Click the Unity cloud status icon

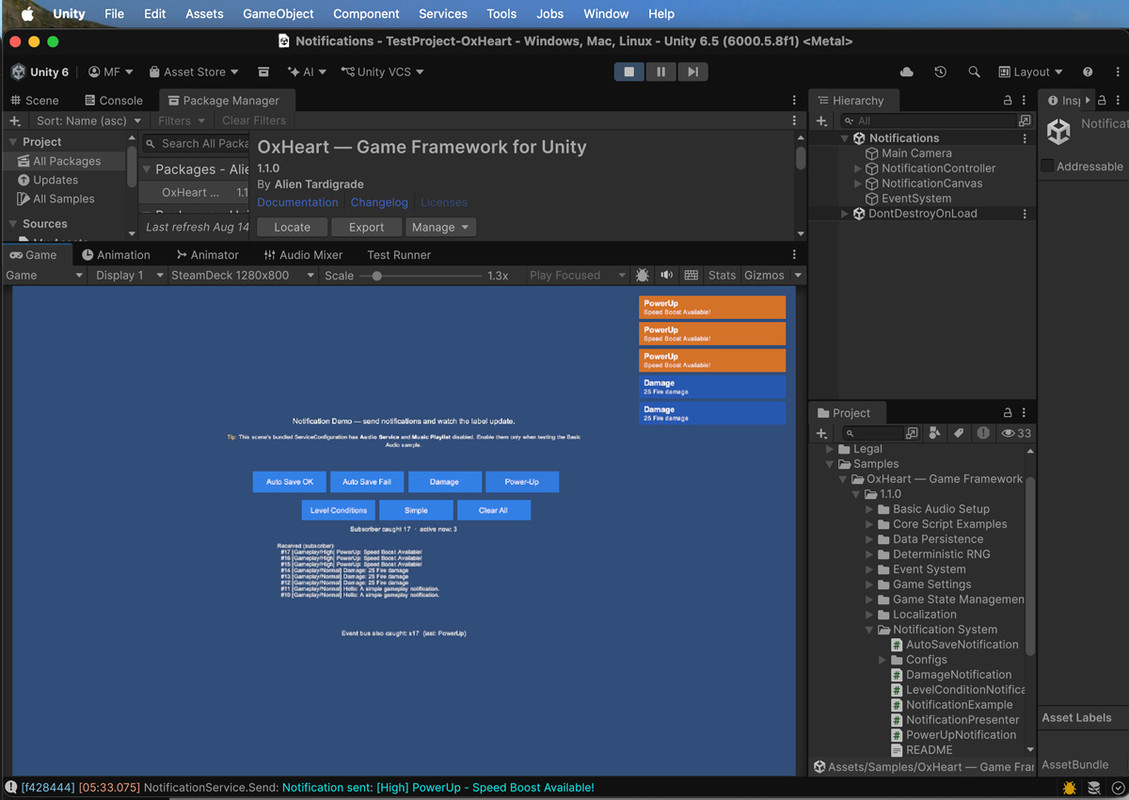point(907,72)
